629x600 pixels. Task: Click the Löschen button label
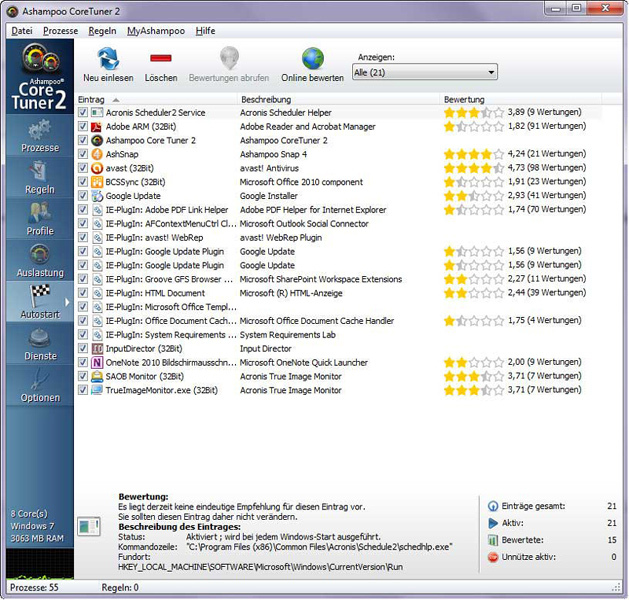tap(161, 78)
